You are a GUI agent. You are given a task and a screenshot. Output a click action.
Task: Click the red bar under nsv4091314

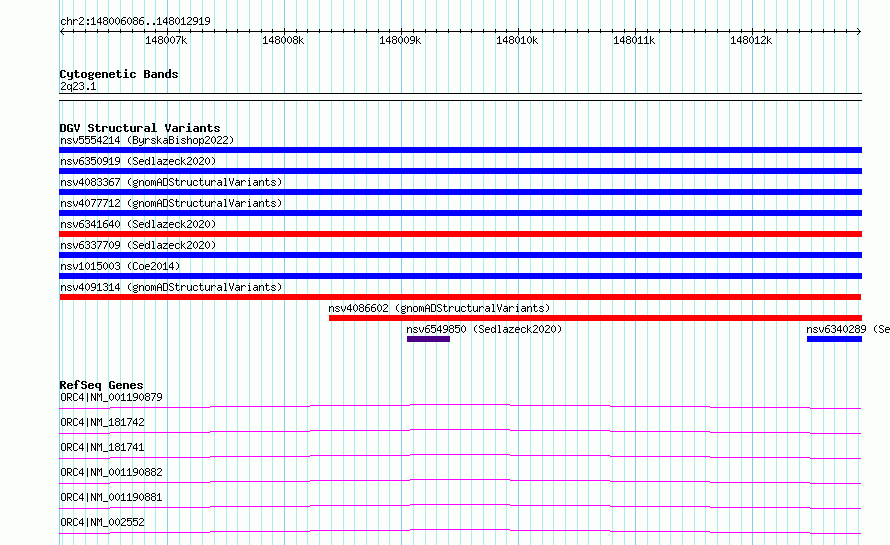pyautogui.click(x=460, y=297)
